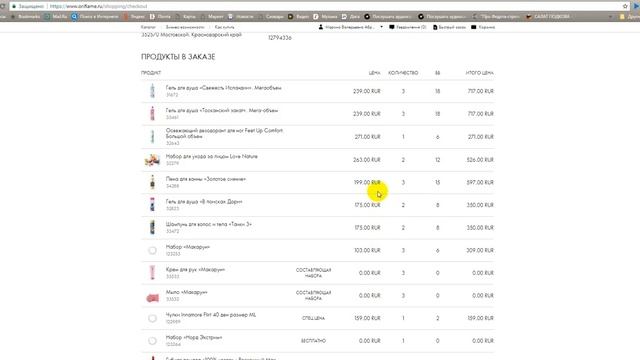The height and width of the screenshot is (360, 640).
Task: Open Пена для ванны Золотое сияние link
Action: pyautogui.click(x=206, y=179)
